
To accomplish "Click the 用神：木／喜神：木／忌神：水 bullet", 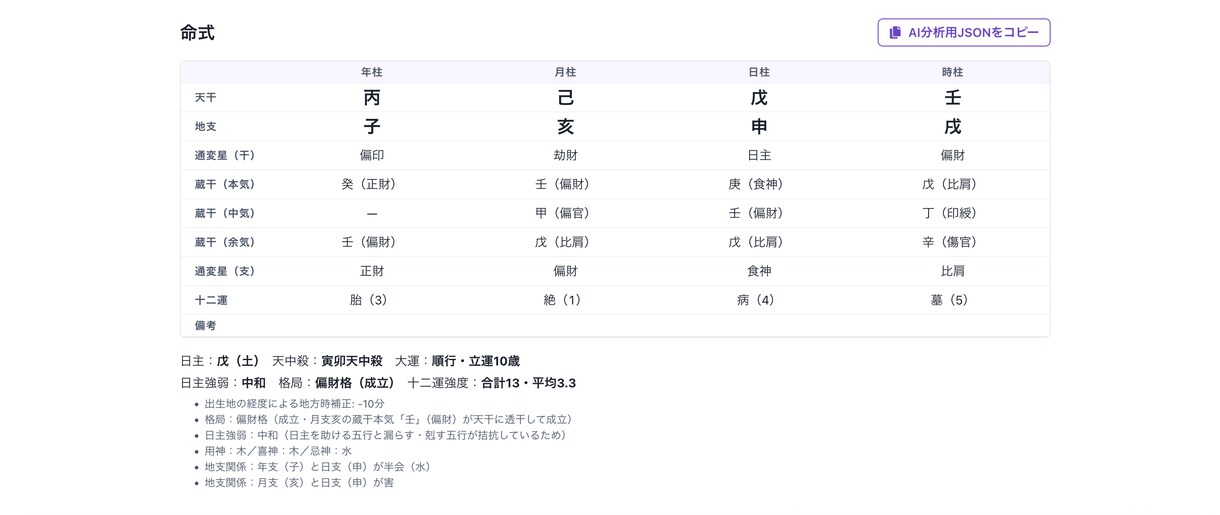I will [279, 451].
